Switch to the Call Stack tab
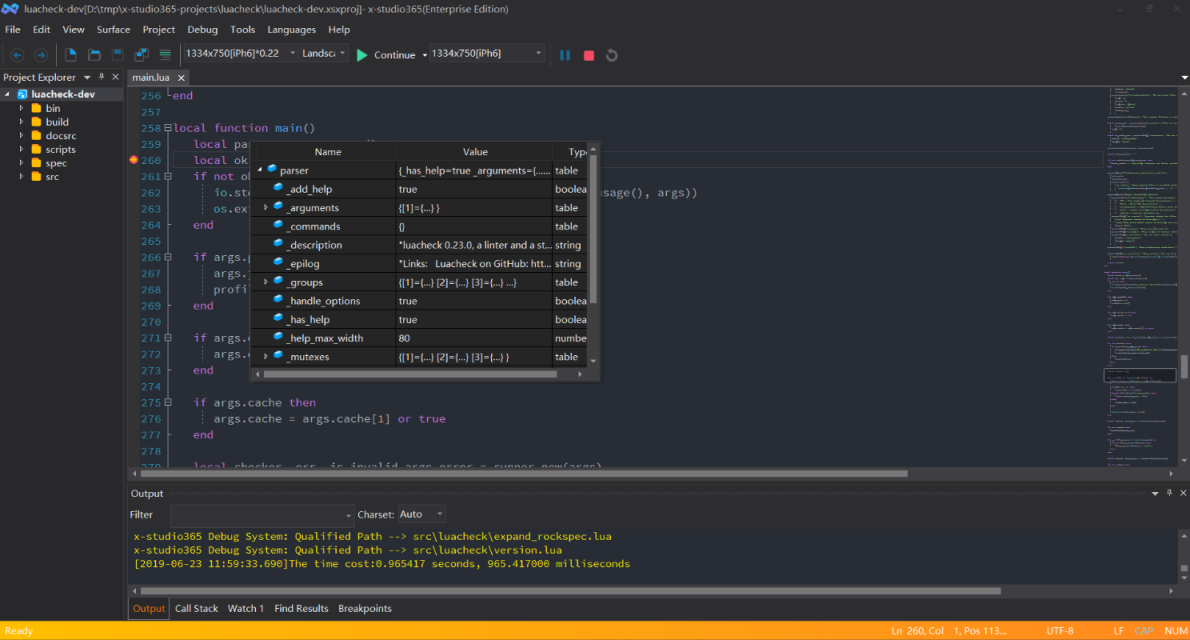Image resolution: width=1190 pixels, height=640 pixels. pyautogui.click(x=196, y=608)
